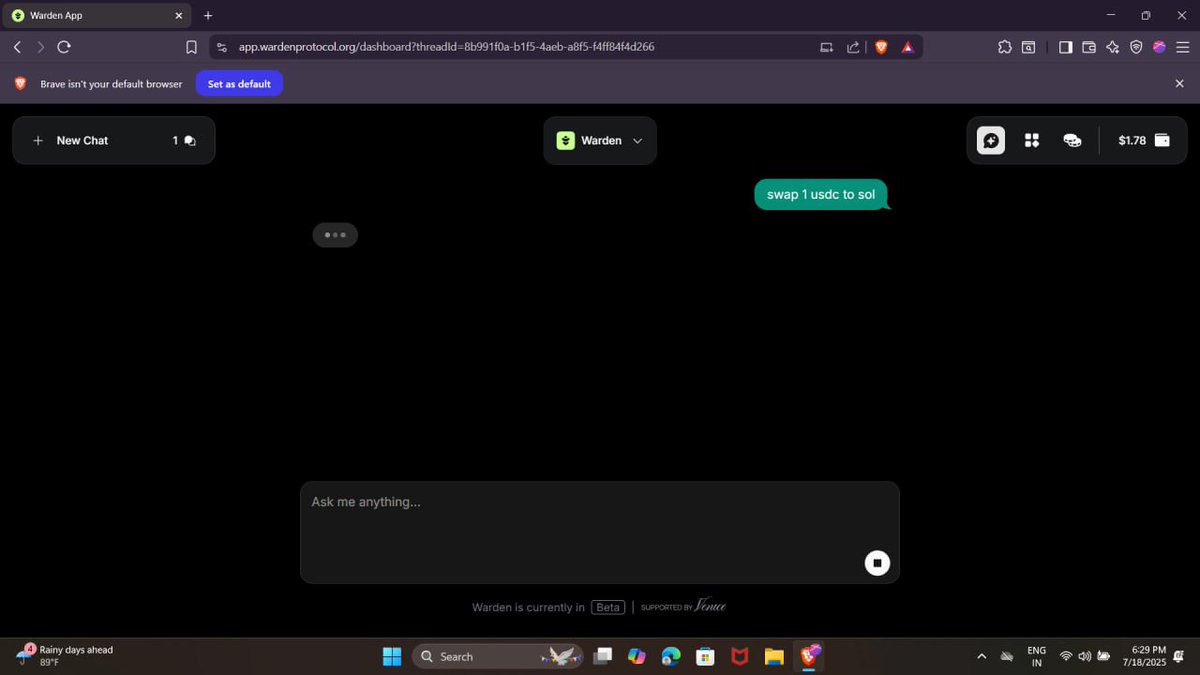Open File Explorer from the taskbar
The width and height of the screenshot is (1200, 675).
773,657
